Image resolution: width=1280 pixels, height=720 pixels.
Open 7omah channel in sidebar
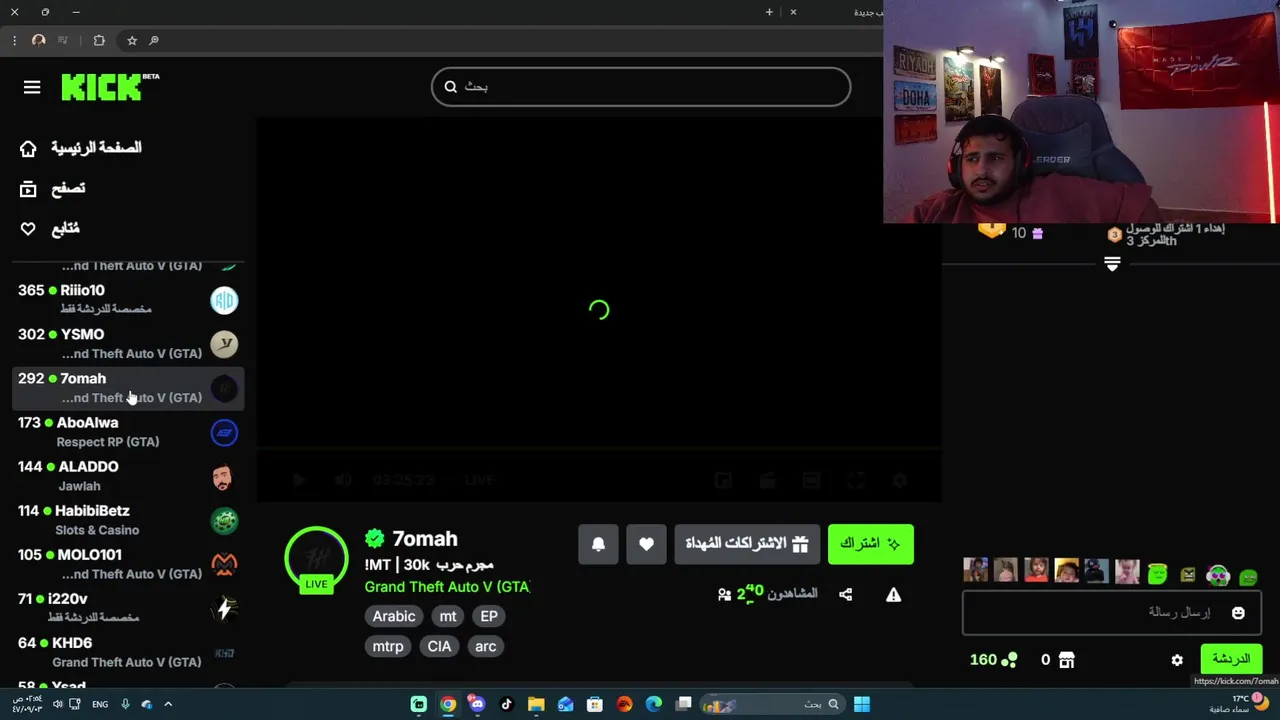point(128,388)
